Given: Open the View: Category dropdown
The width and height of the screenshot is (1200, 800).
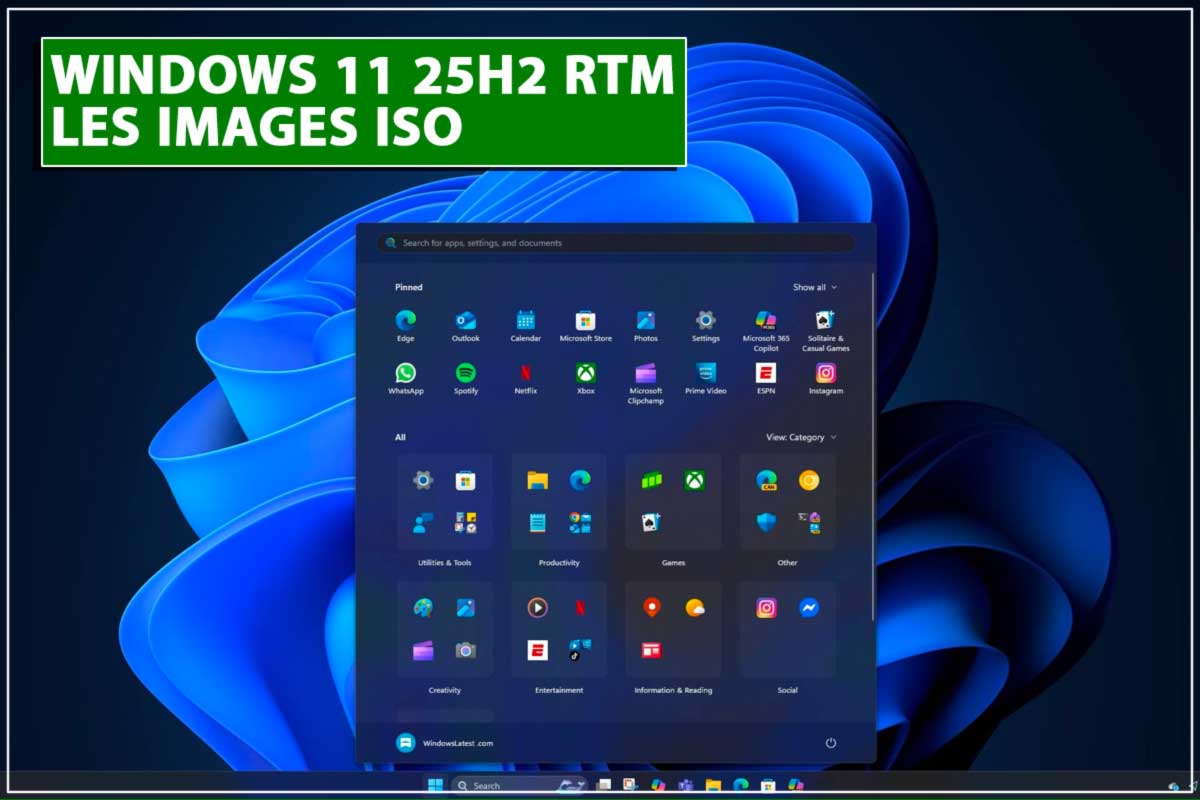Looking at the screenshot, I should pos(800,437).
